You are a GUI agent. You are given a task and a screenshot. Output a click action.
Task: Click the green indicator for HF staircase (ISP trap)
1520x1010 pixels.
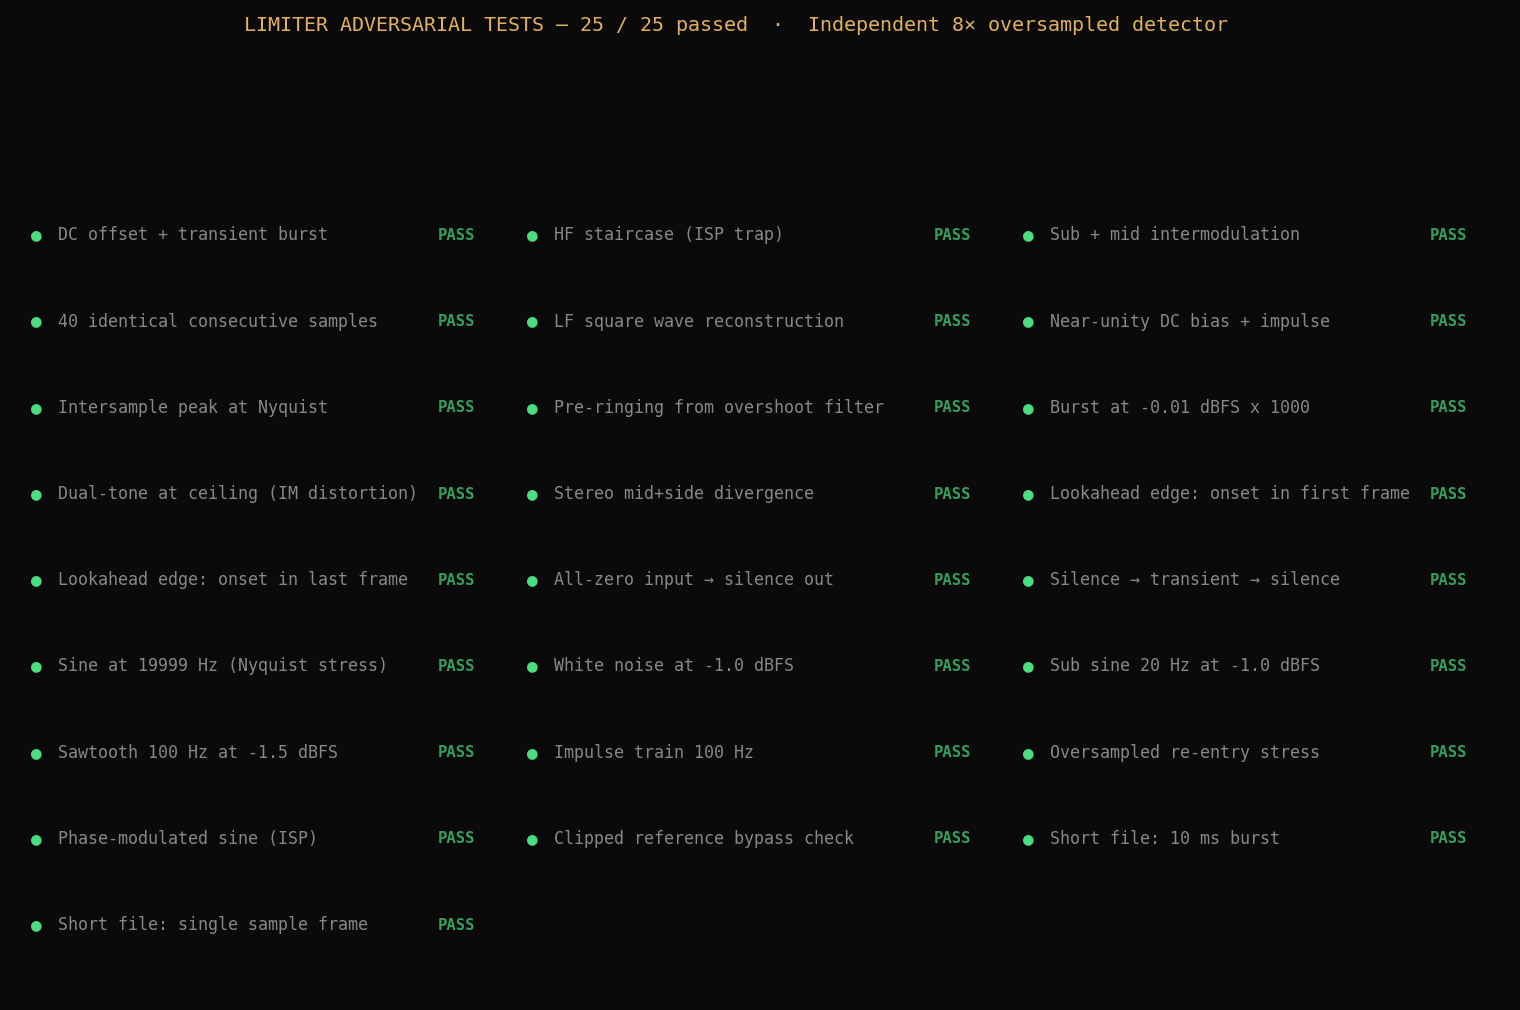532,236
